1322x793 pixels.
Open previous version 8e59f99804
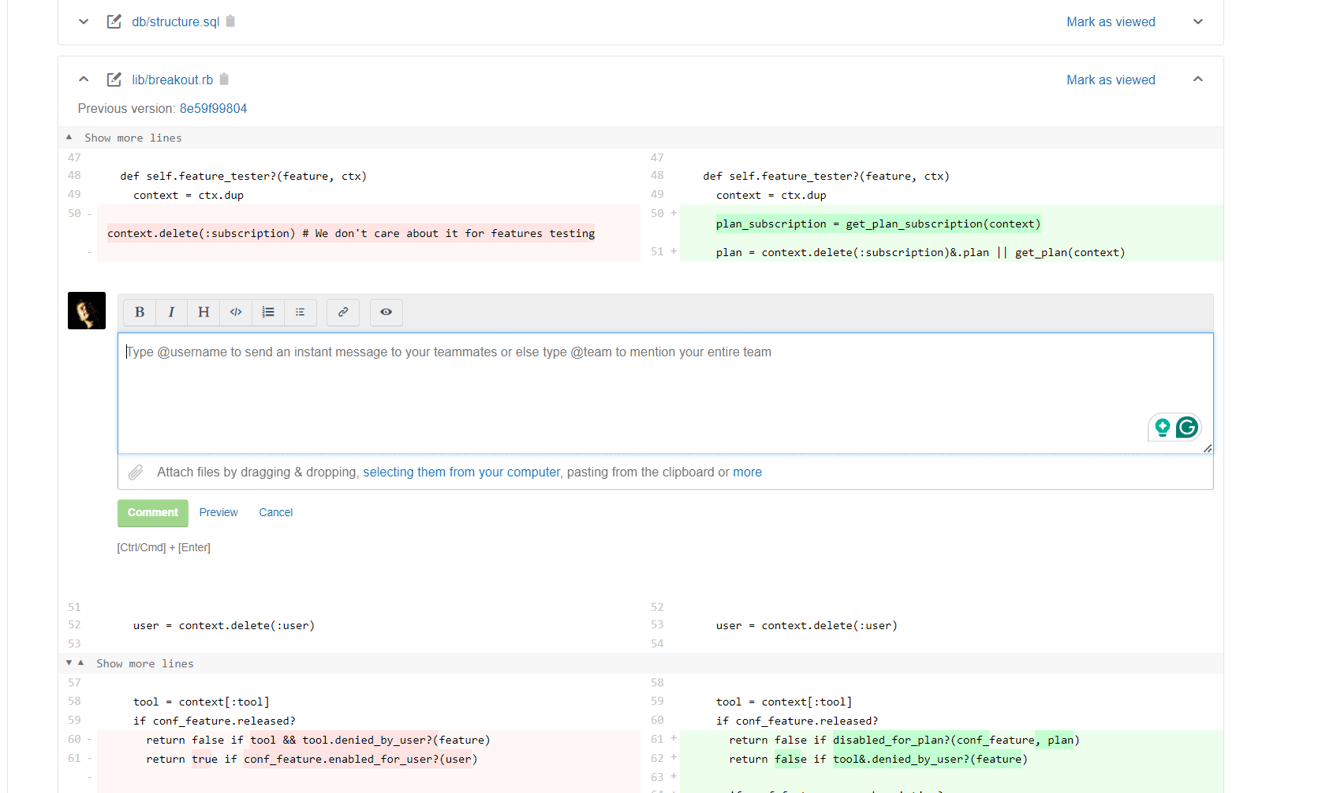point(213,108)
